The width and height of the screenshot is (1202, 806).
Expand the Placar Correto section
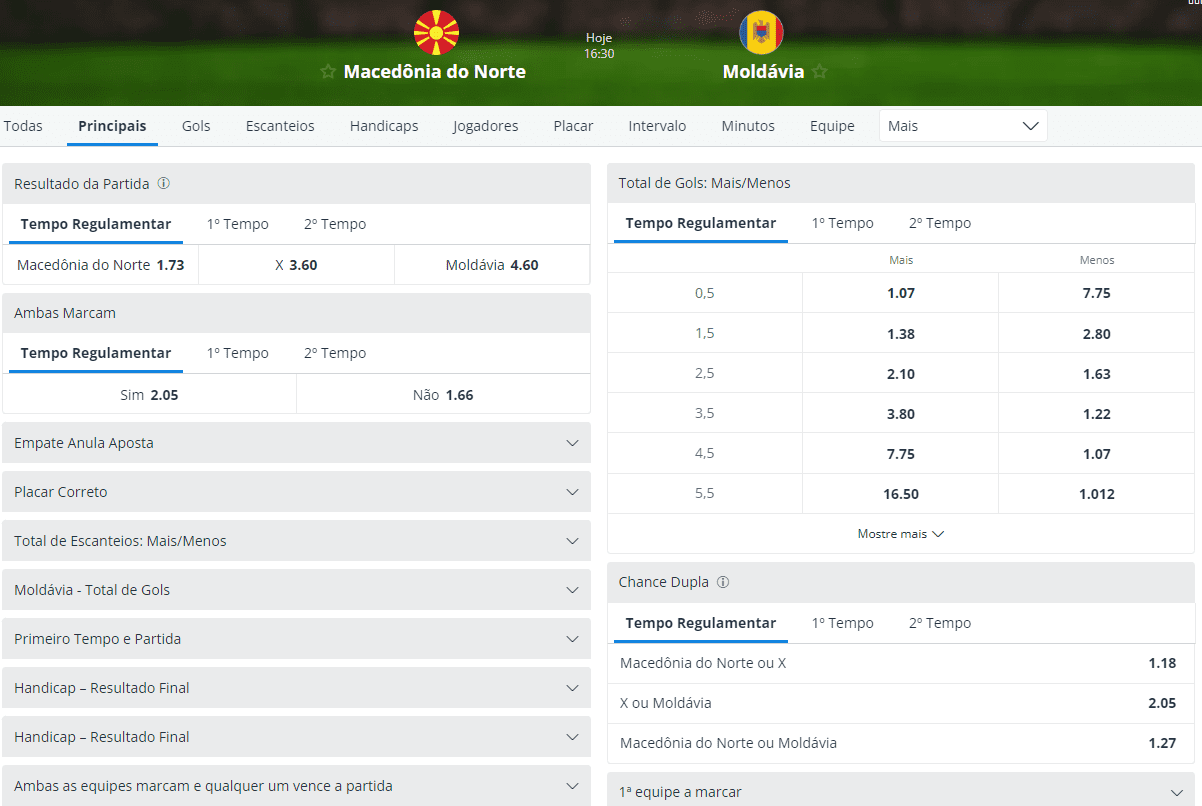[296, 491]
